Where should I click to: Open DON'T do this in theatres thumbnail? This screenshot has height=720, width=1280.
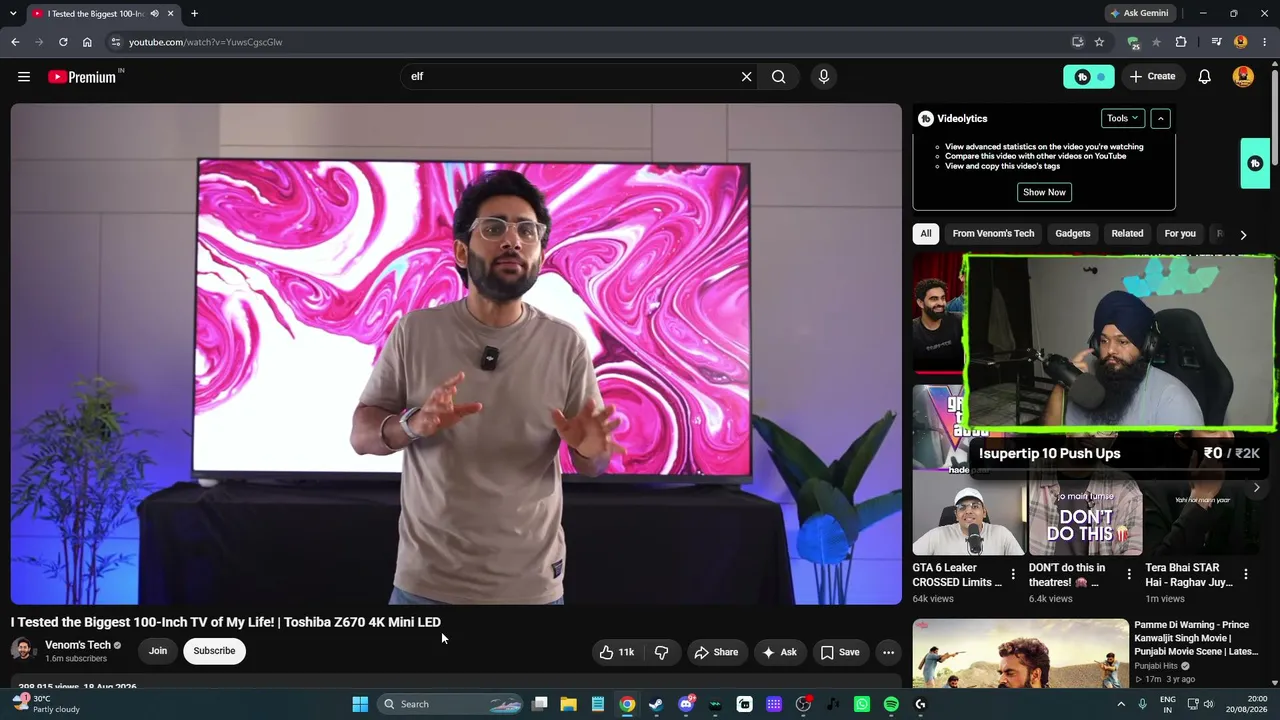point(1085,516)
